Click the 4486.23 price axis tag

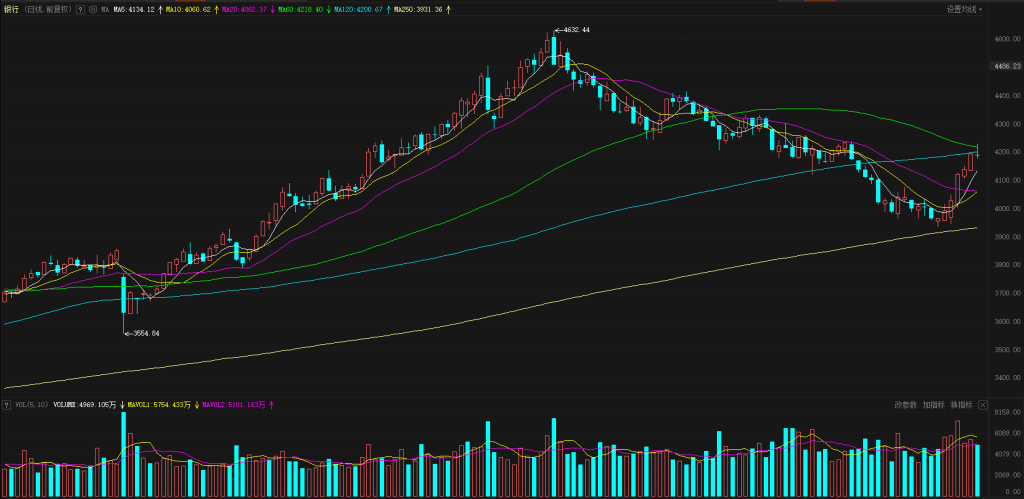[x=1004, y=66]
